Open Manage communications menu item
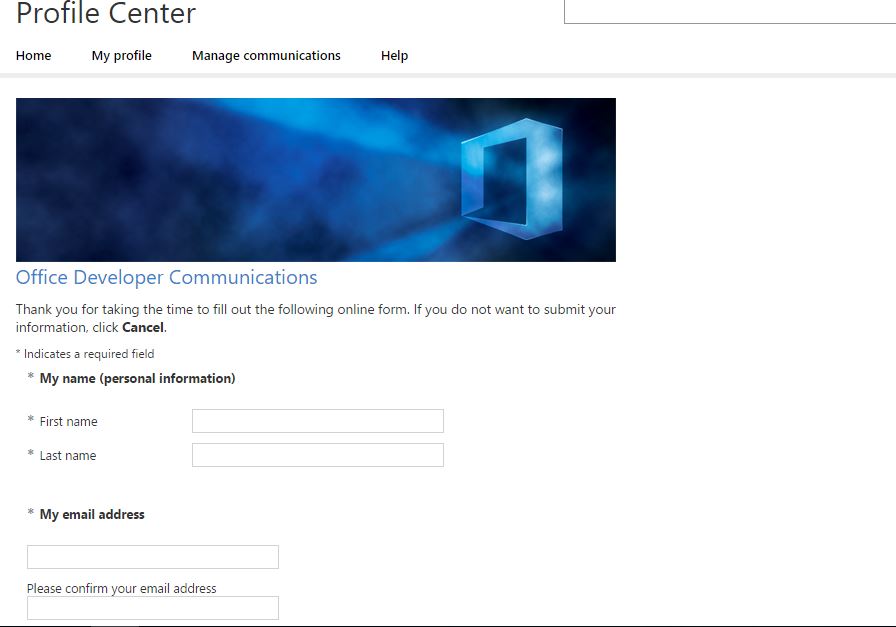 coord(266,55)
